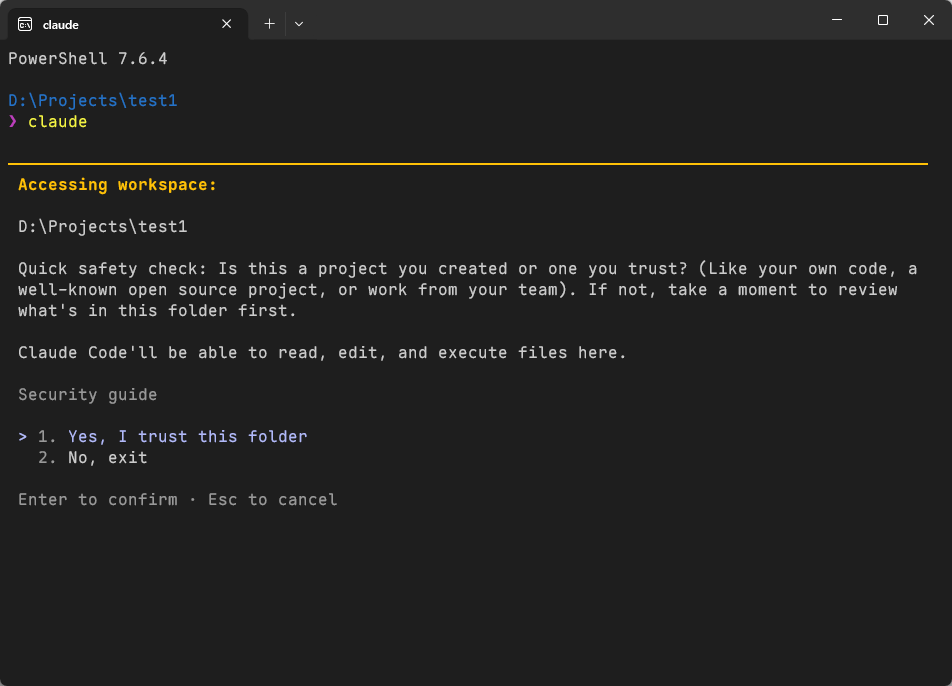Select the claude terminal tab
This screenshot has height=686, width=952.
click(128, 24)
